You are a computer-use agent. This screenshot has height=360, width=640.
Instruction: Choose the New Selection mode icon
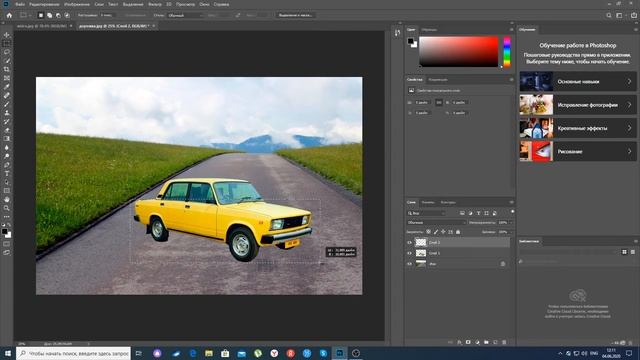coord(40,15)
